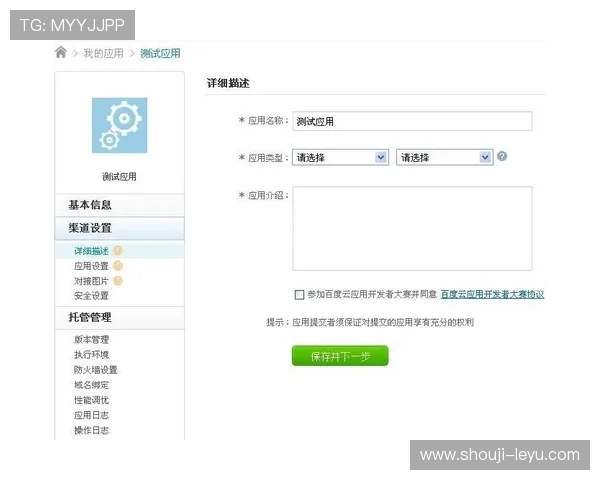
Task: Open 操作日志 sidebar item
Action: [91, 430]
